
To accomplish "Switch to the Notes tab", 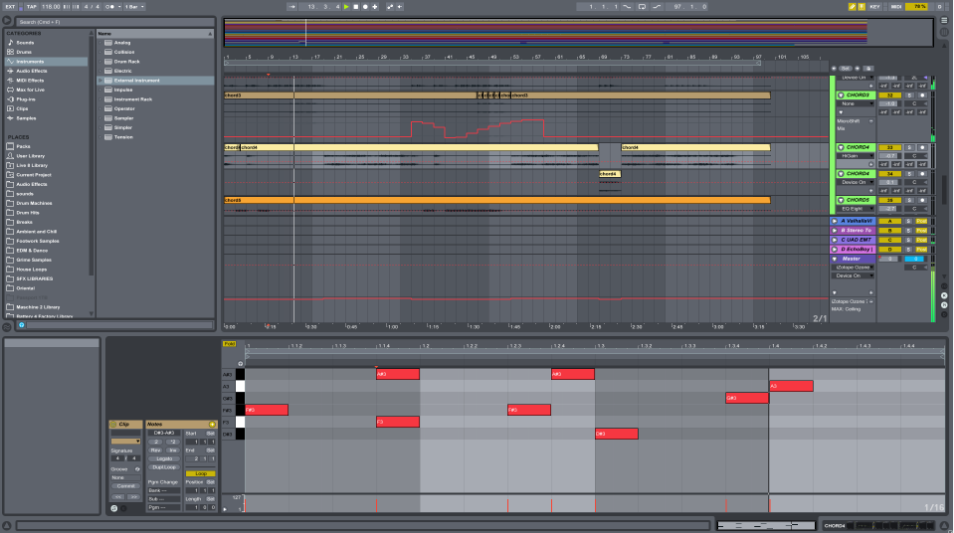I will [x=181, y=425].
